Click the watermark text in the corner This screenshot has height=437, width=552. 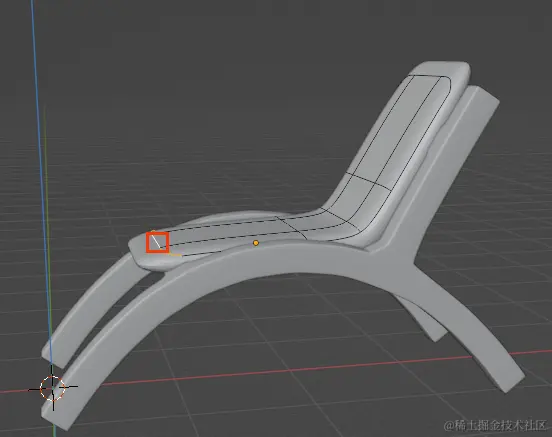click(x=496, y=425)
